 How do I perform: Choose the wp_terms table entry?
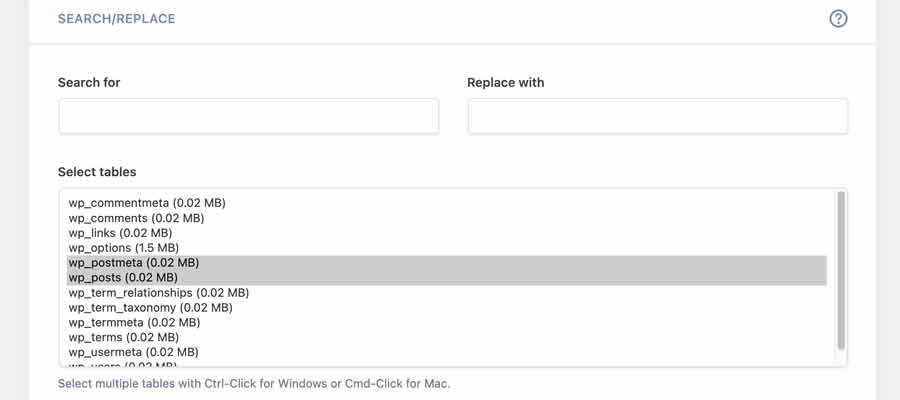123,338
